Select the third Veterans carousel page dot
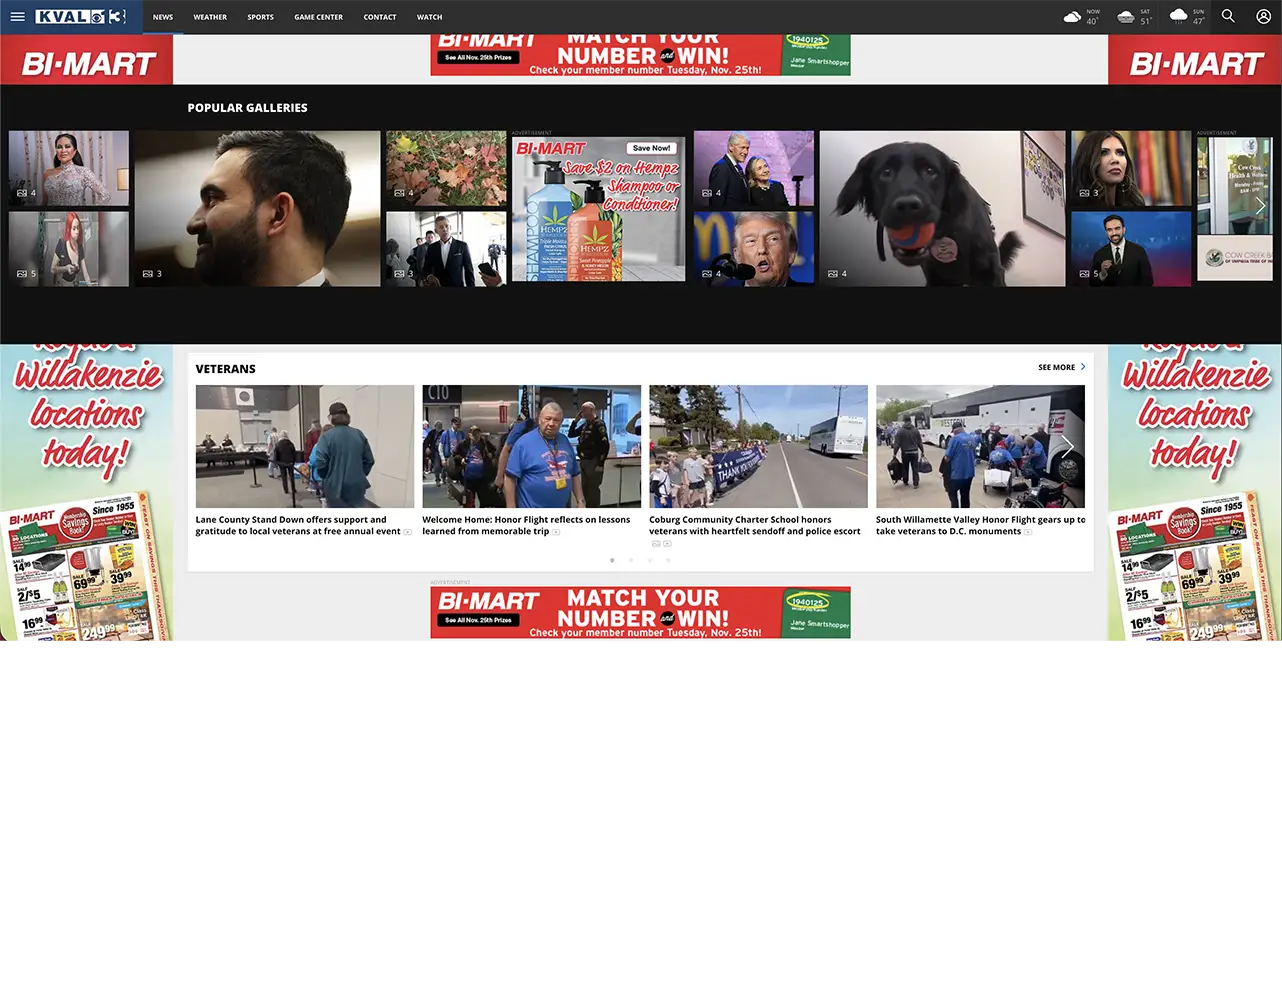Screen dimensions: 1282x1000 pos(650,560)
